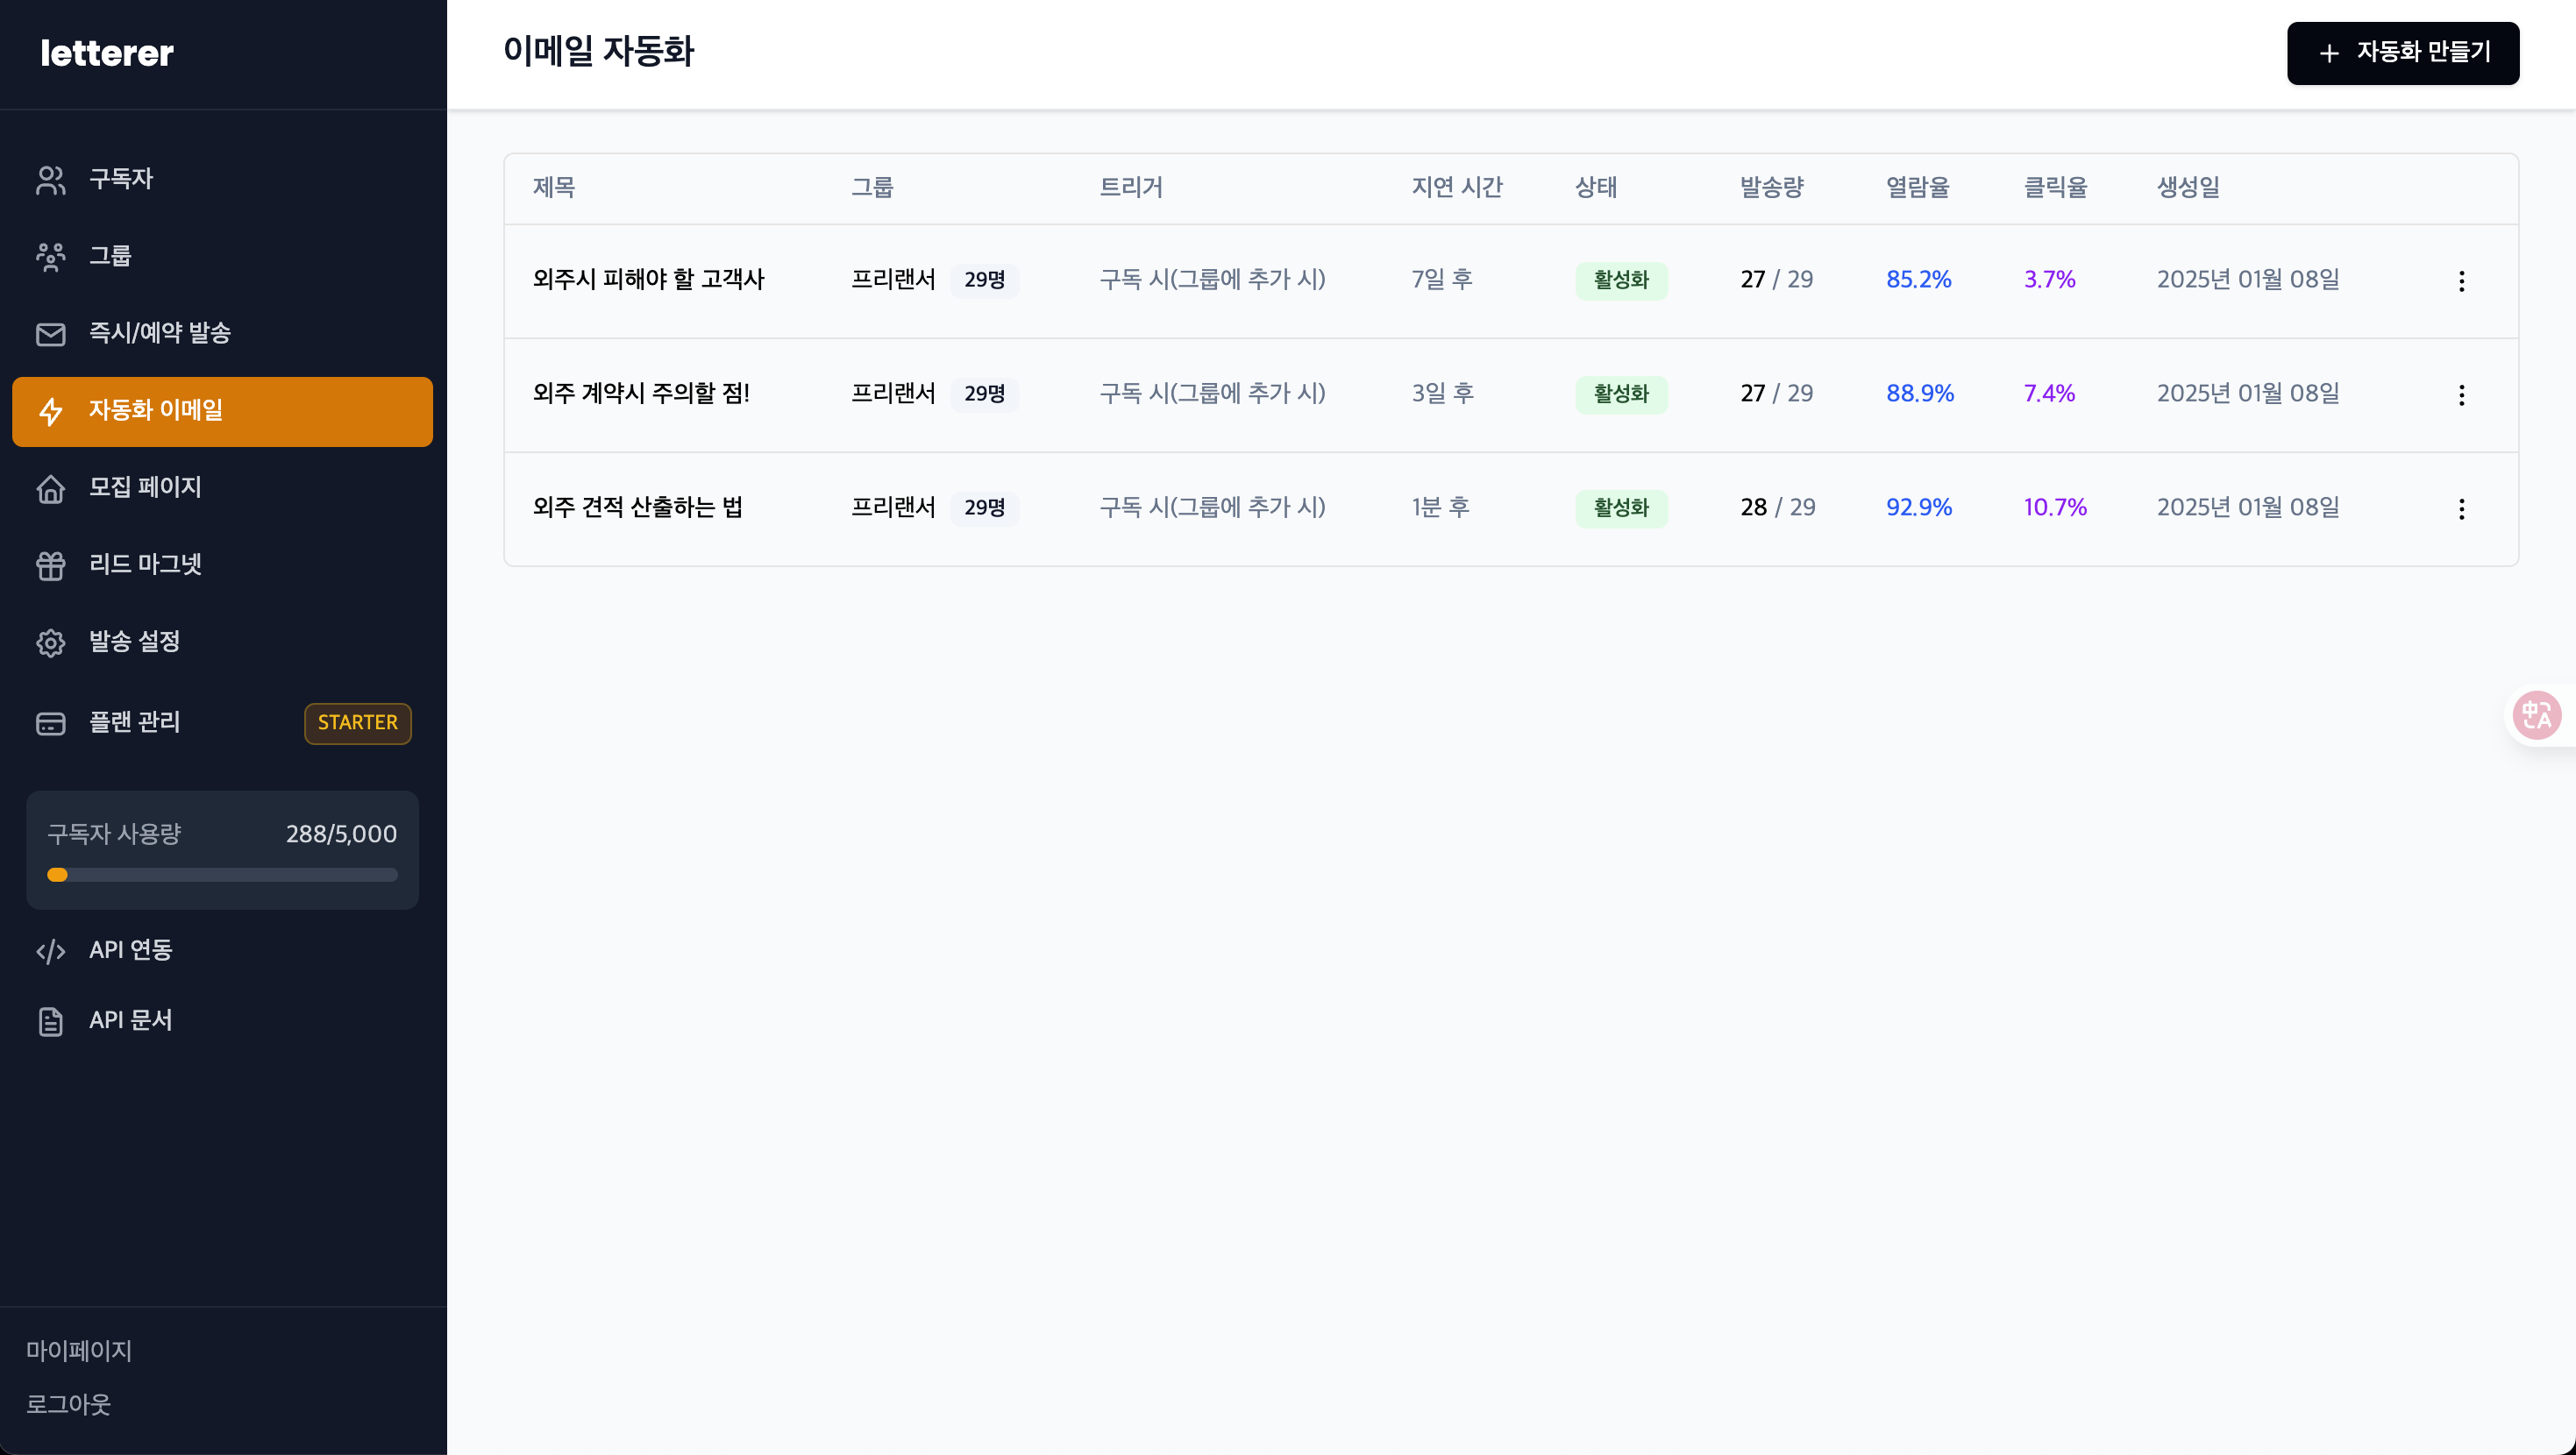
Task: Click the 10.7% click rate value
Action: 2055,508
